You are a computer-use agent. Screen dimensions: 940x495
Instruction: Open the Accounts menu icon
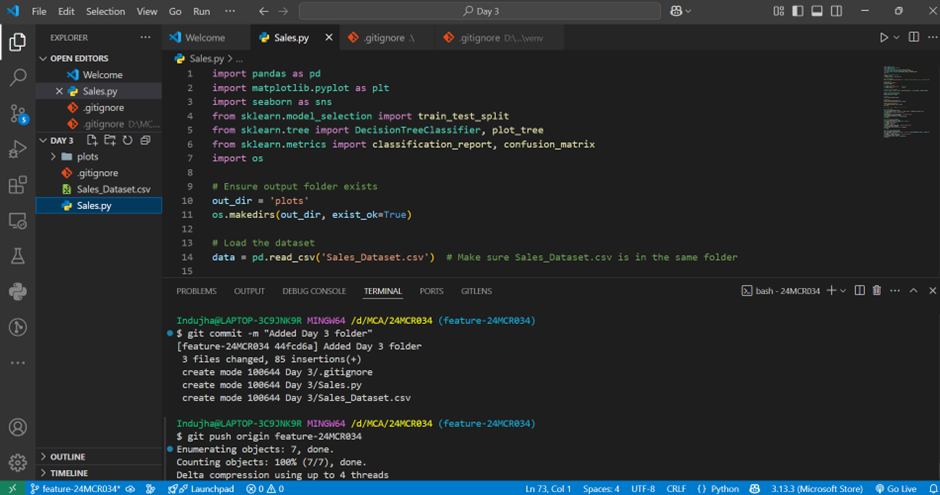pyautogui.click(x=18, y=427)
